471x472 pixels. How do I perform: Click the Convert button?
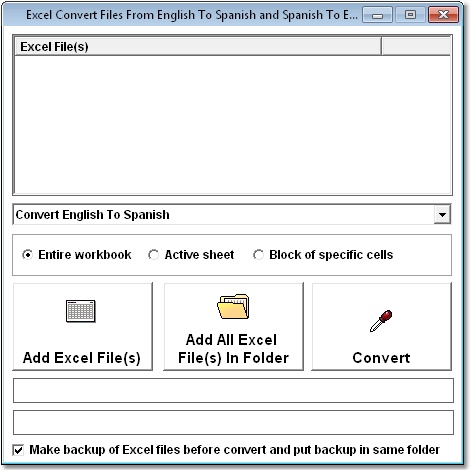381,326
